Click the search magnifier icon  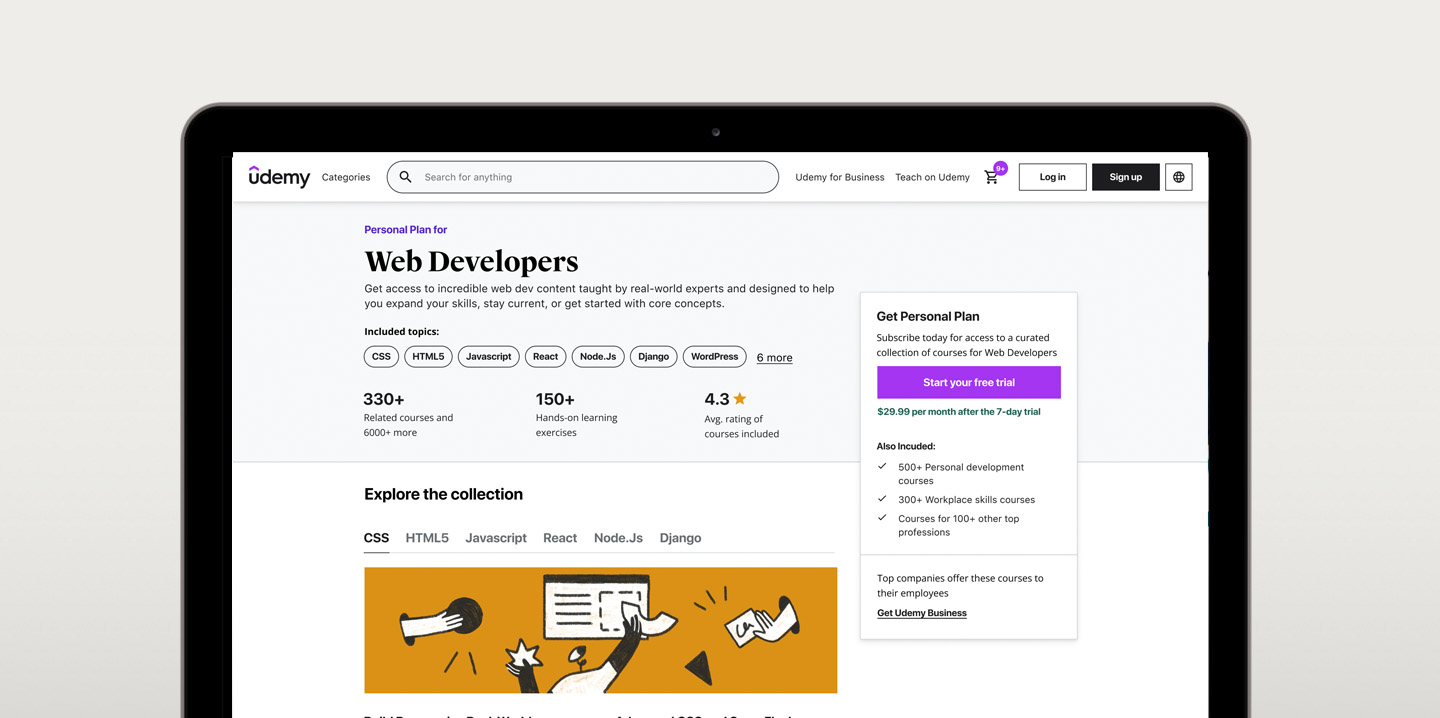[405, 177]
